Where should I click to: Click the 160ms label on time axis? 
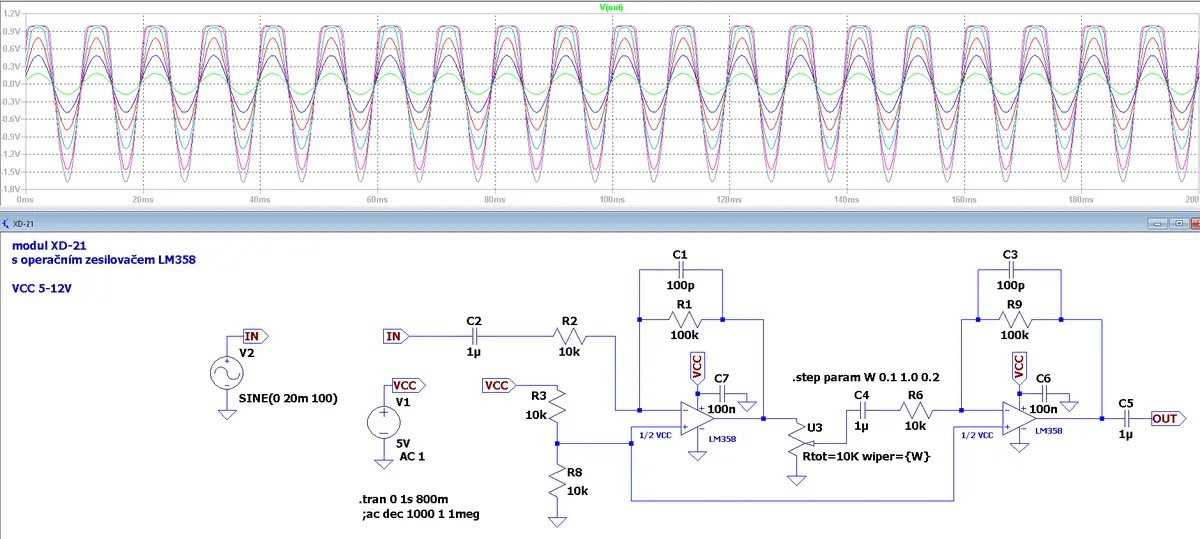(964, 201)
